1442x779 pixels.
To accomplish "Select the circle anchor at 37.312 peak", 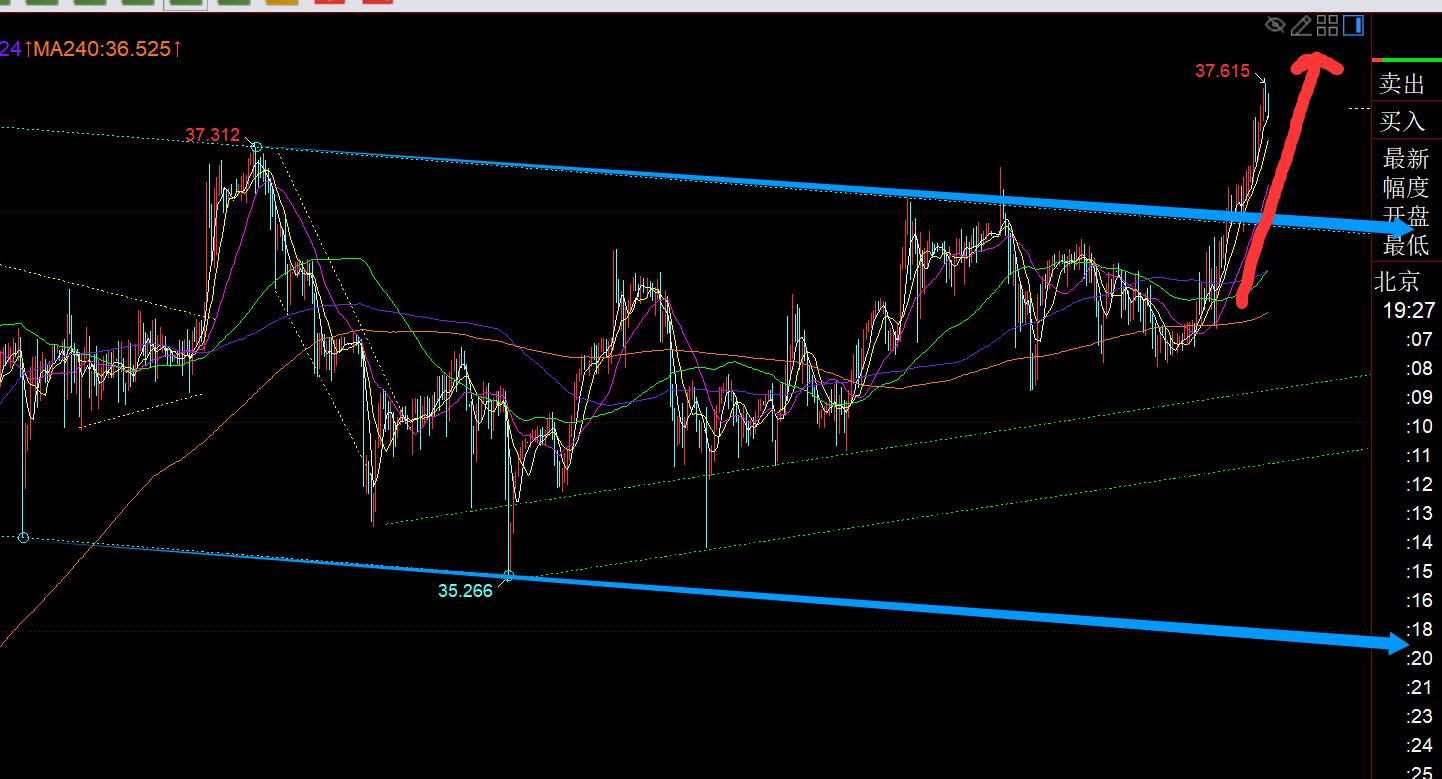I will point(257,148).
